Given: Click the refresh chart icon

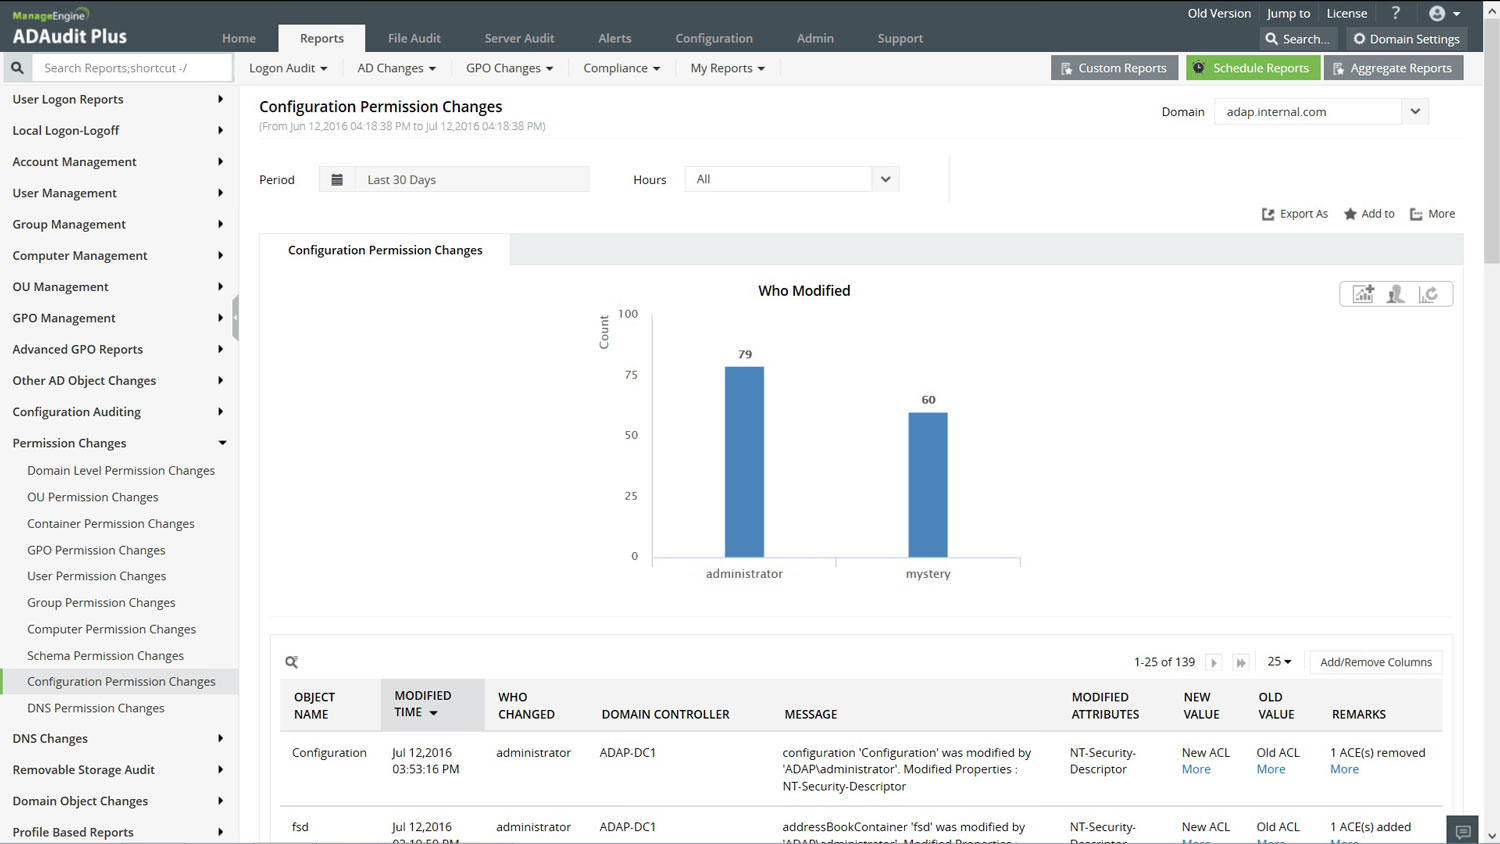Looking at the screenshot, I should pyautogui.click(x=1429, y=294).
